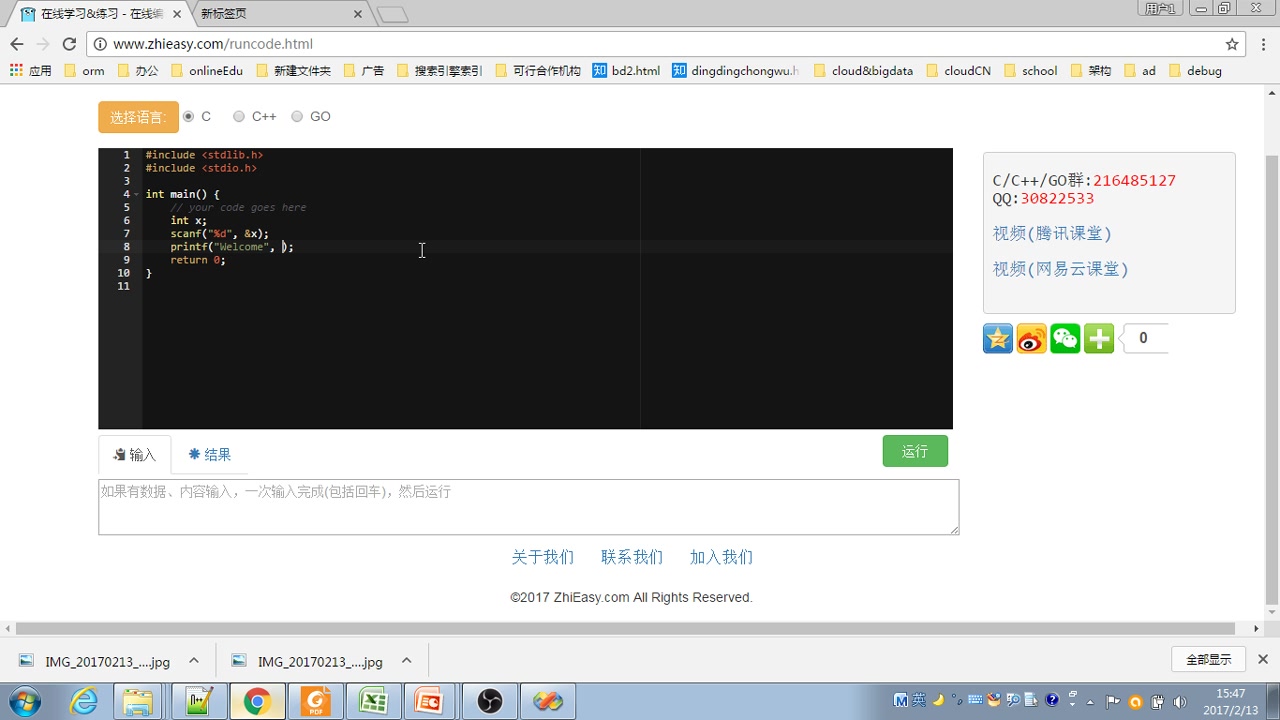
Task: Open 视频(腾讯课堂) link
Action: coord(1052,233)
